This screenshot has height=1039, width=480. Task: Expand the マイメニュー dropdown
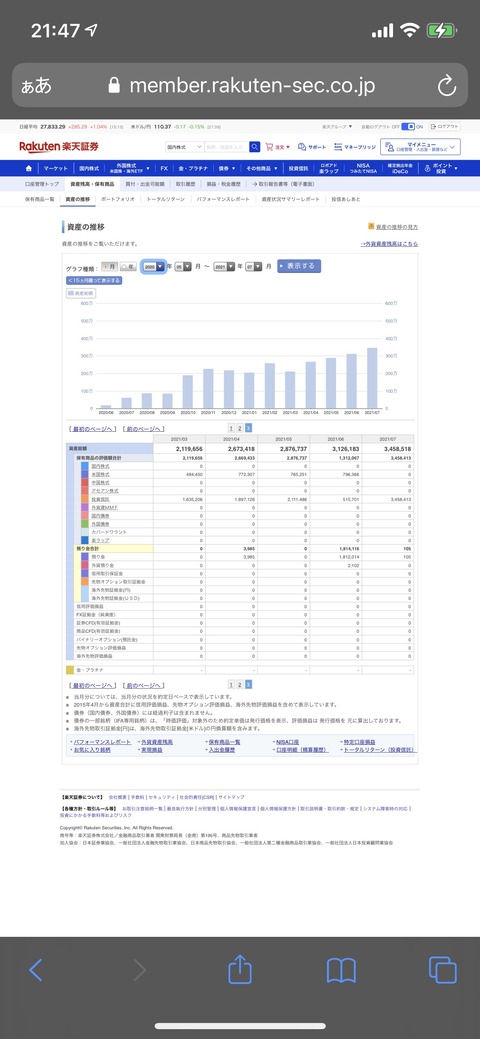[x=420, y=147]
